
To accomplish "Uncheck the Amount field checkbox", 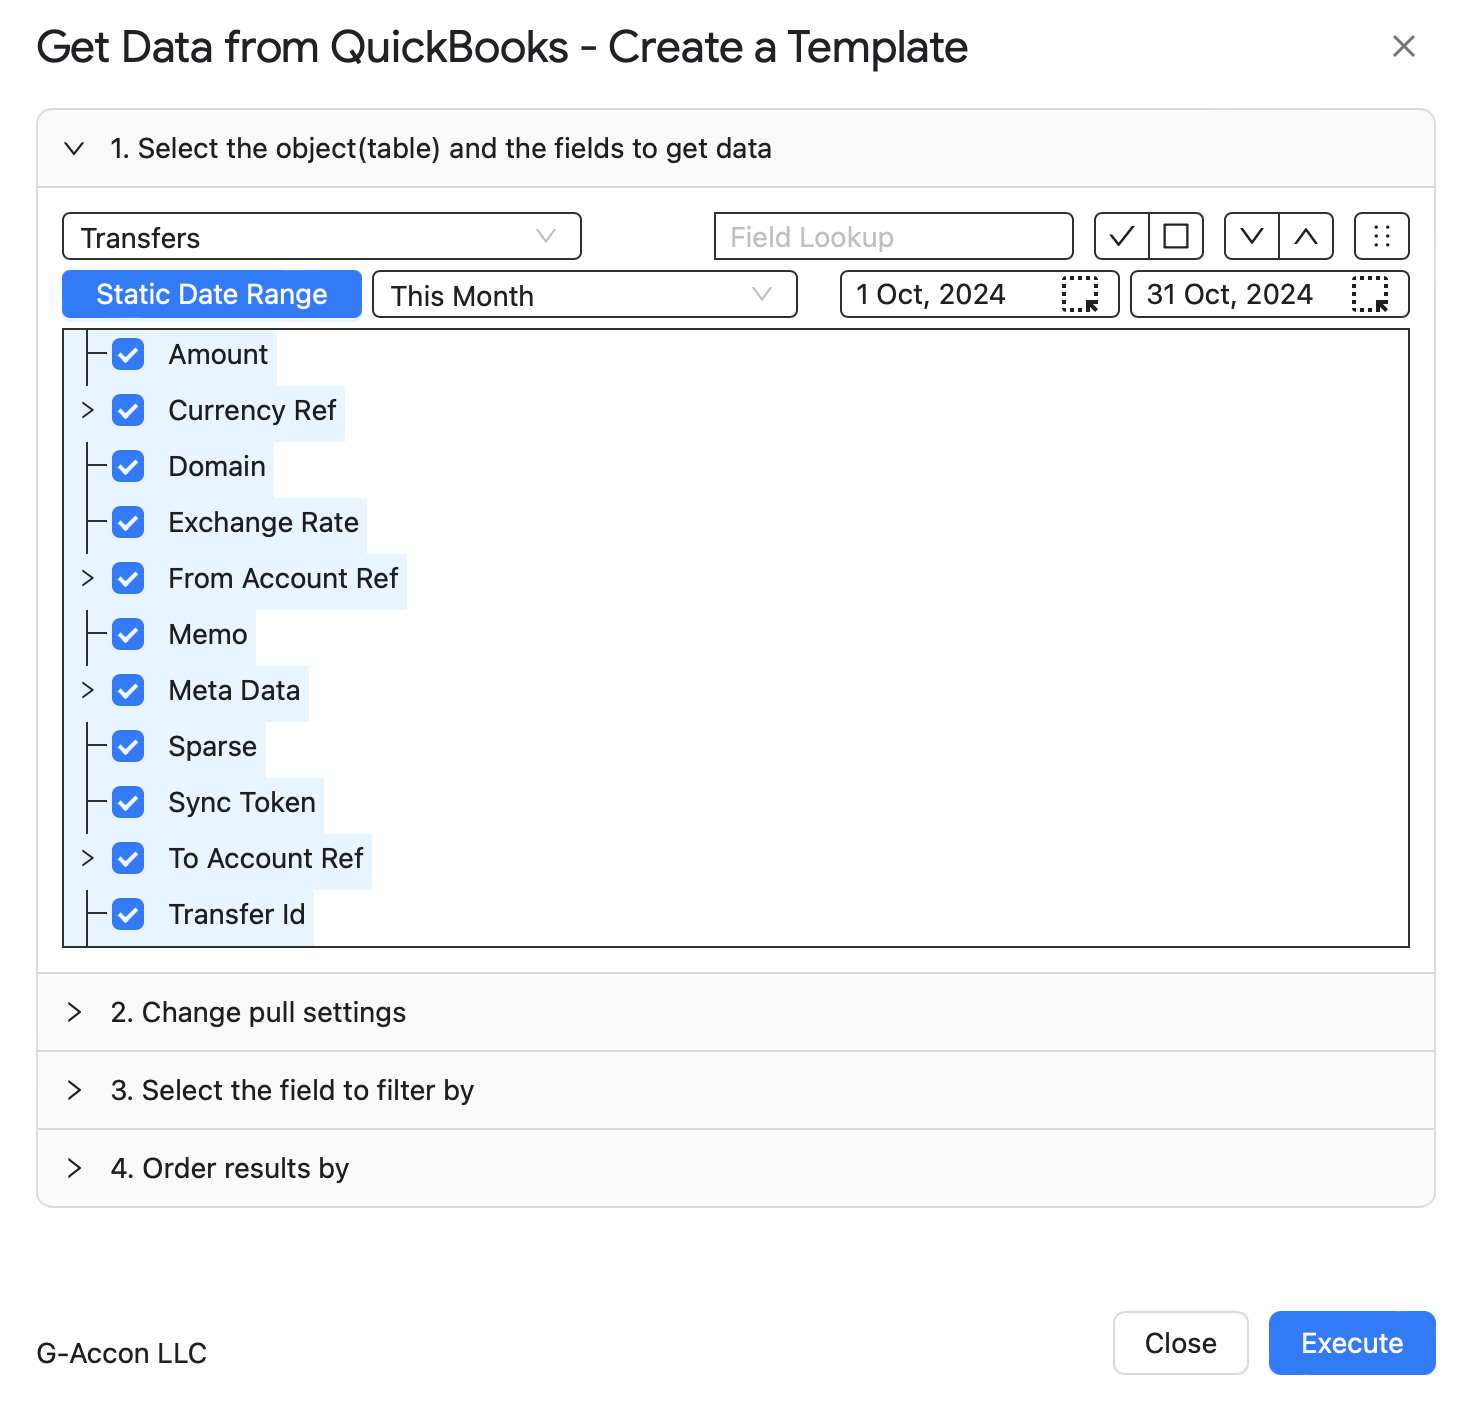I will click(128, 354).
